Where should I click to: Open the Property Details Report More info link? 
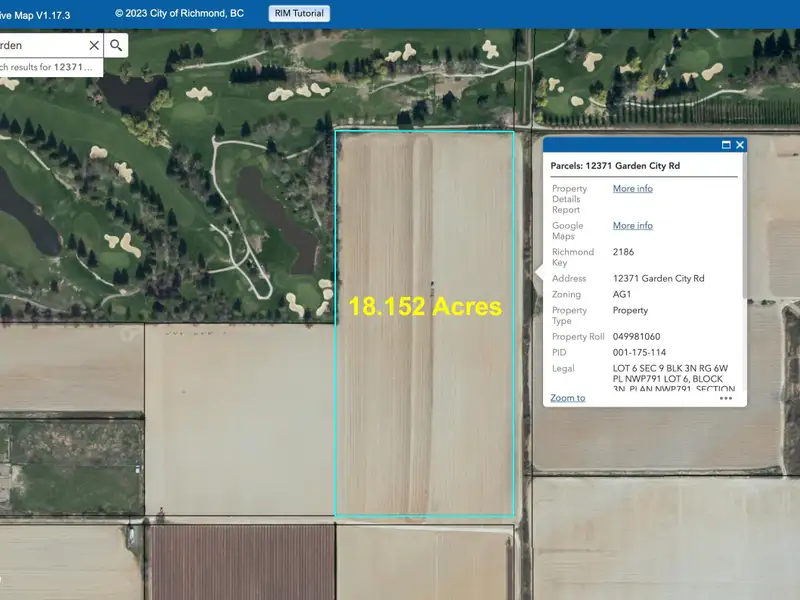[632, 189]
